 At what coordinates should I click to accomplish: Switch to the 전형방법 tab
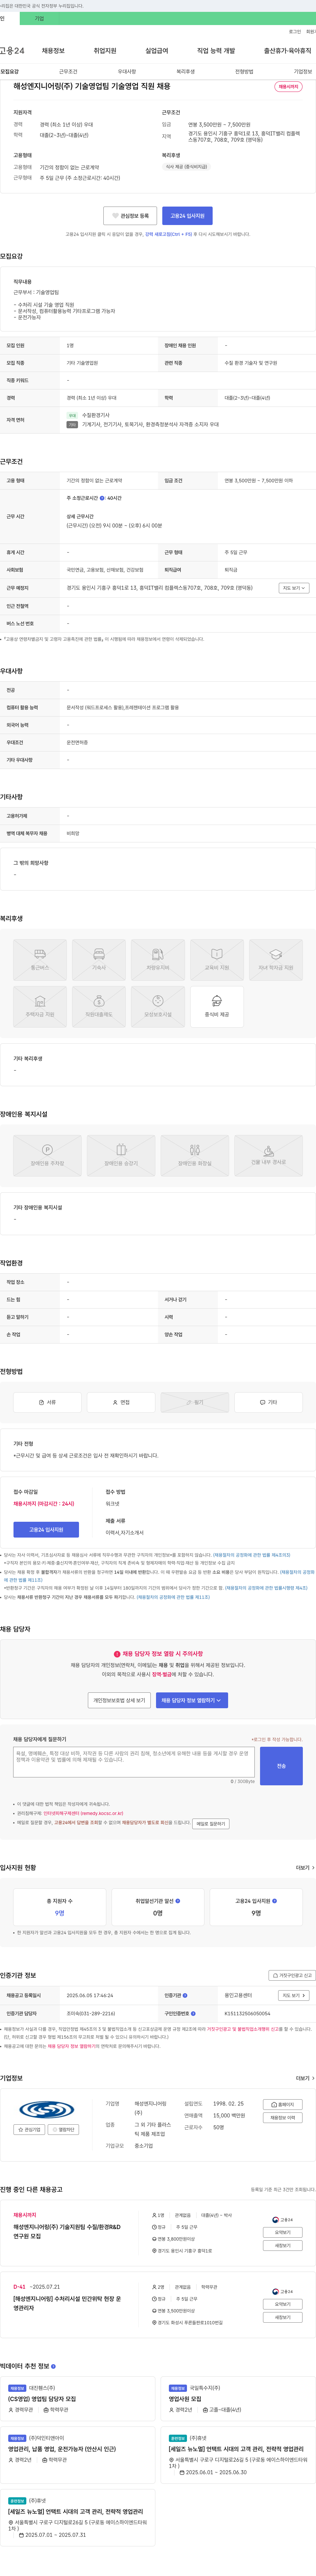pyautogui.click(x=244, y=72)
